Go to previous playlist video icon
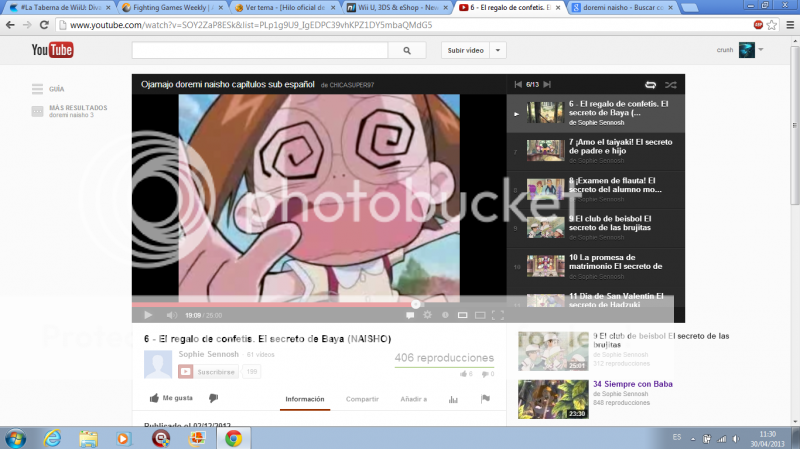Image resolution: width=800 pixels, height=449 pixels. 518,84
